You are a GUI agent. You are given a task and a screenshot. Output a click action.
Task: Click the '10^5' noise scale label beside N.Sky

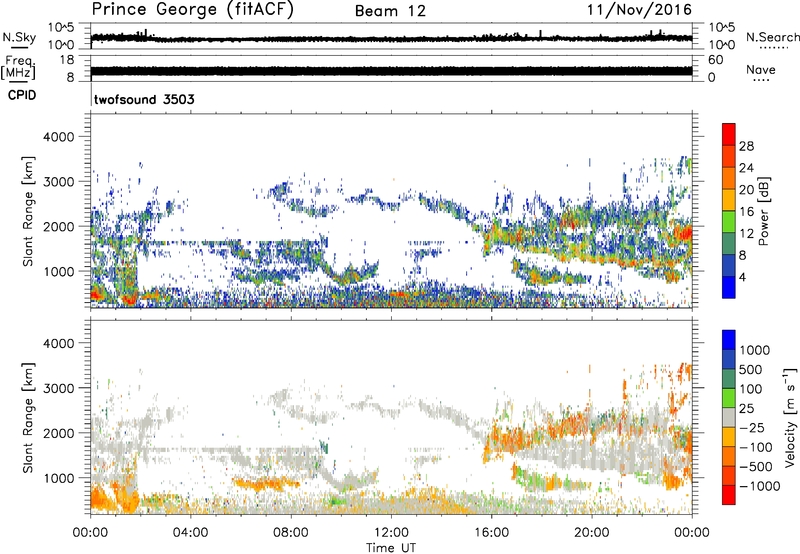pos(61,28)
